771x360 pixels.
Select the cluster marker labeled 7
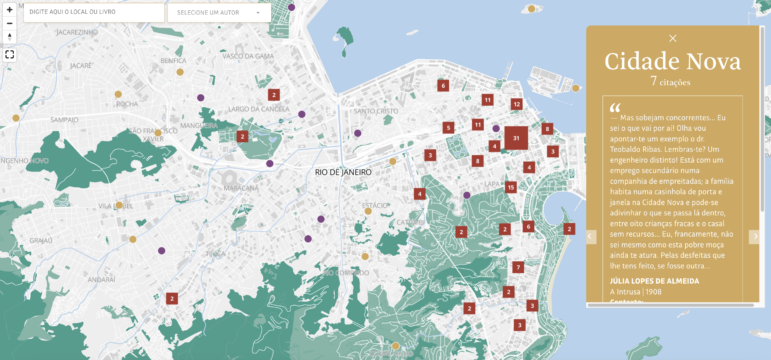(517, 267)
